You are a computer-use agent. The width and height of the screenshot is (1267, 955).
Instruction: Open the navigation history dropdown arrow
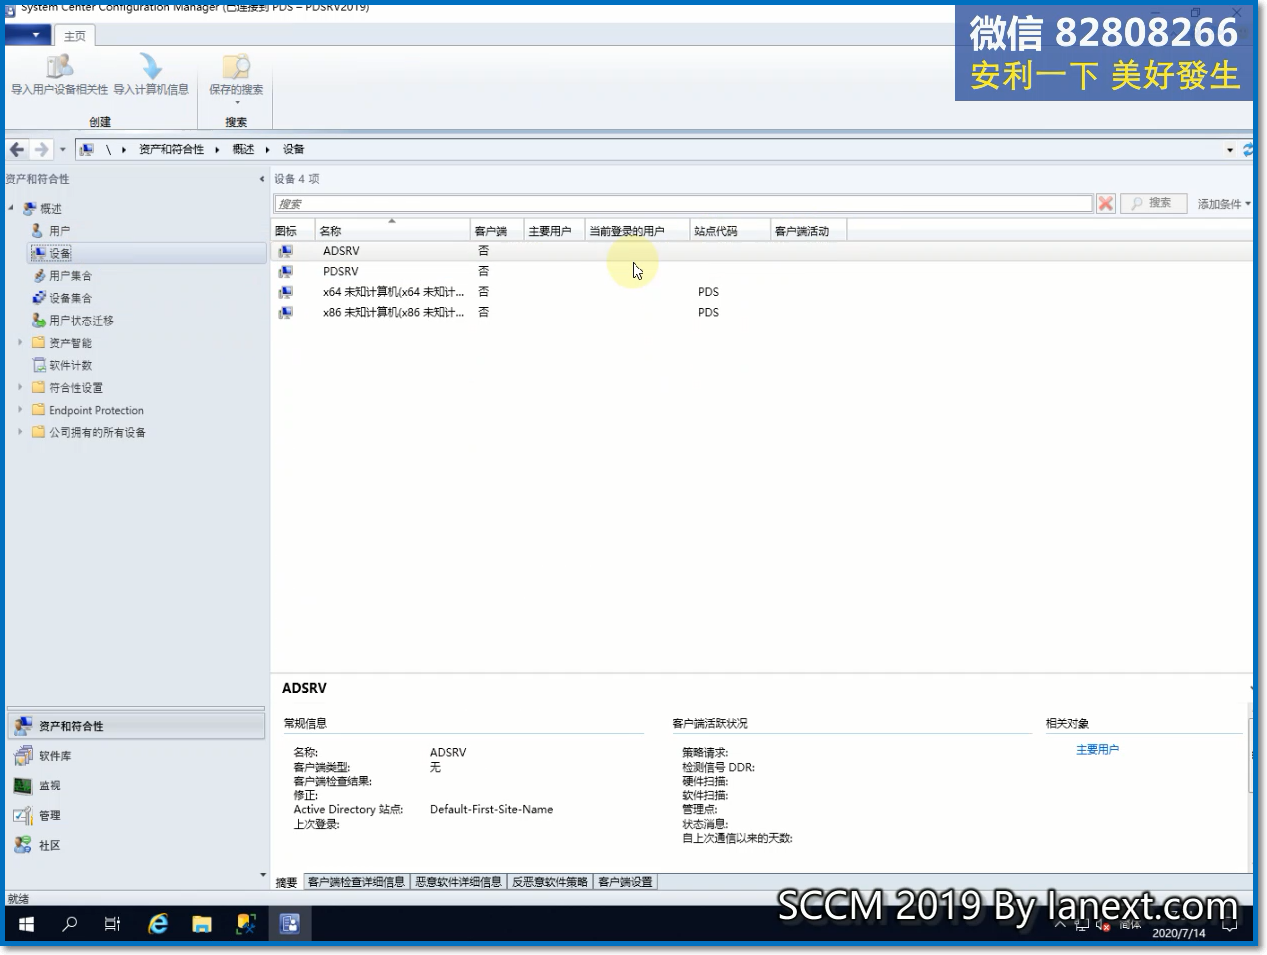[x=62, y=150]
